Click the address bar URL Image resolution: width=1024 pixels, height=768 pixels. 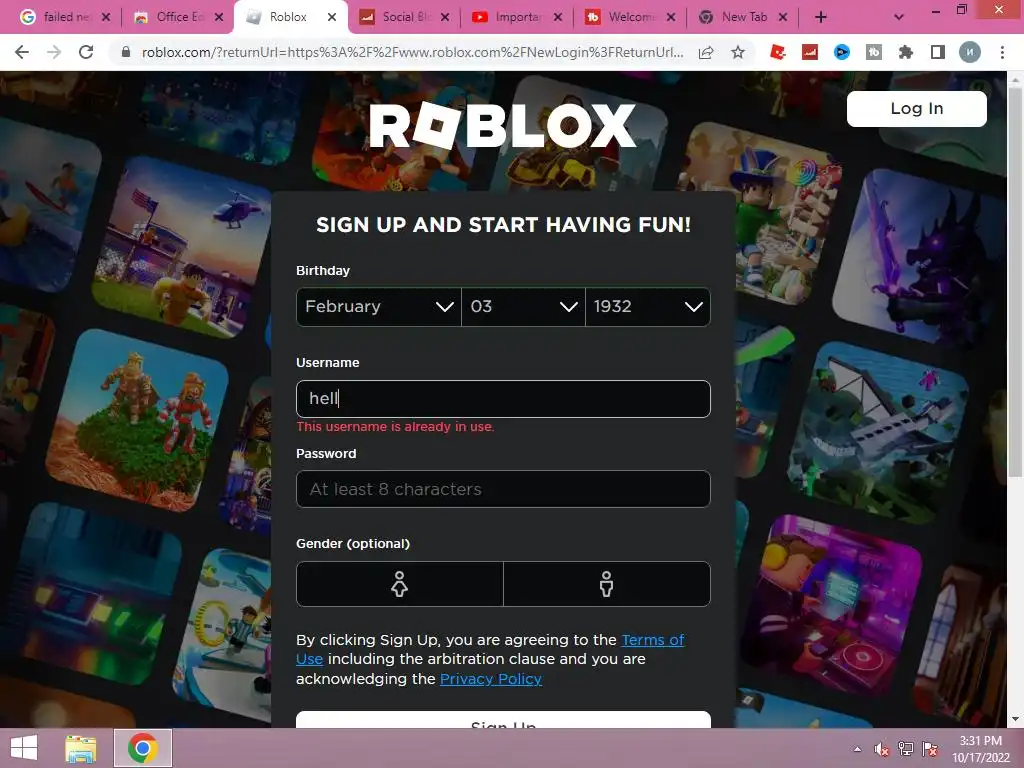[413, 52]
